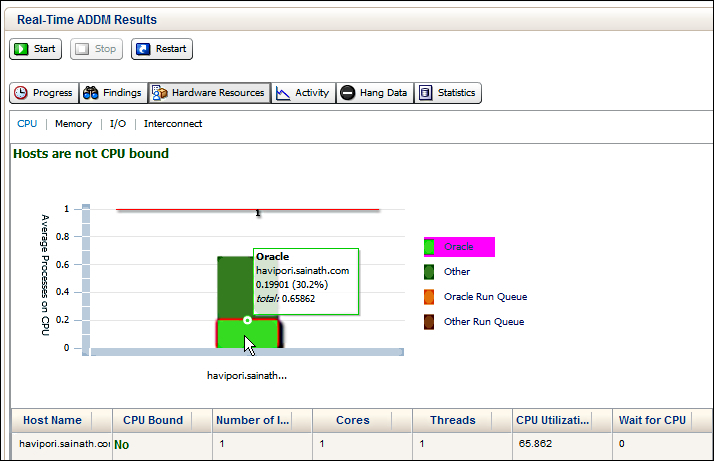714x461 pixels.
Task: Click the green play icon on Start
Action: click(21, 49)
